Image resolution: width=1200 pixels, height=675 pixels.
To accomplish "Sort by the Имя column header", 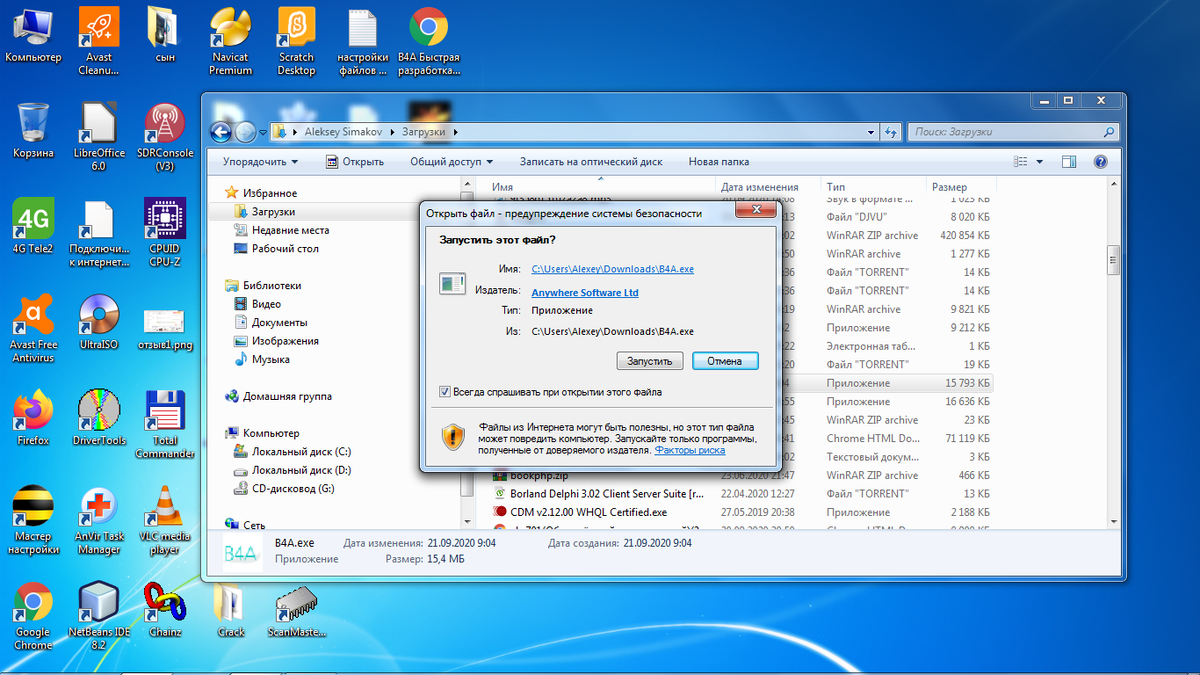I will pyautogui.click(x=502, y=187).
